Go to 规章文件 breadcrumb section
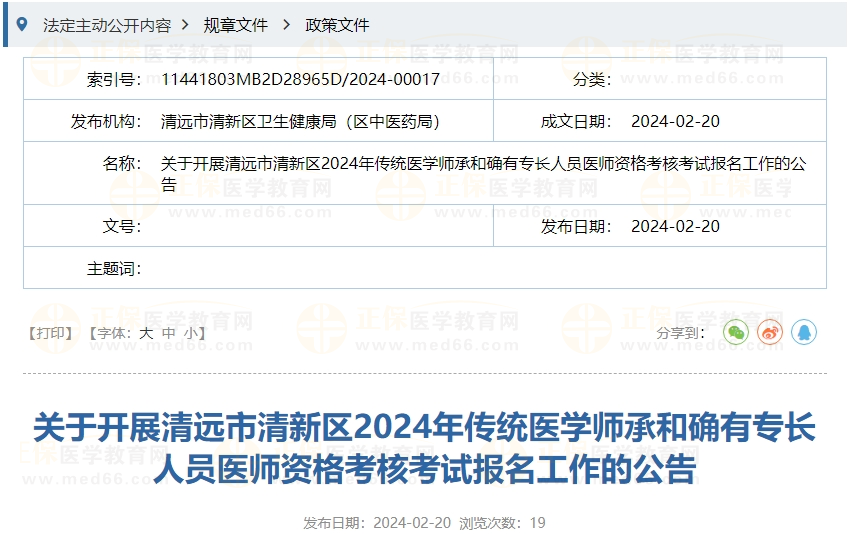The height and width of the screenshot is (534, 857). click(x=236, y=25)
